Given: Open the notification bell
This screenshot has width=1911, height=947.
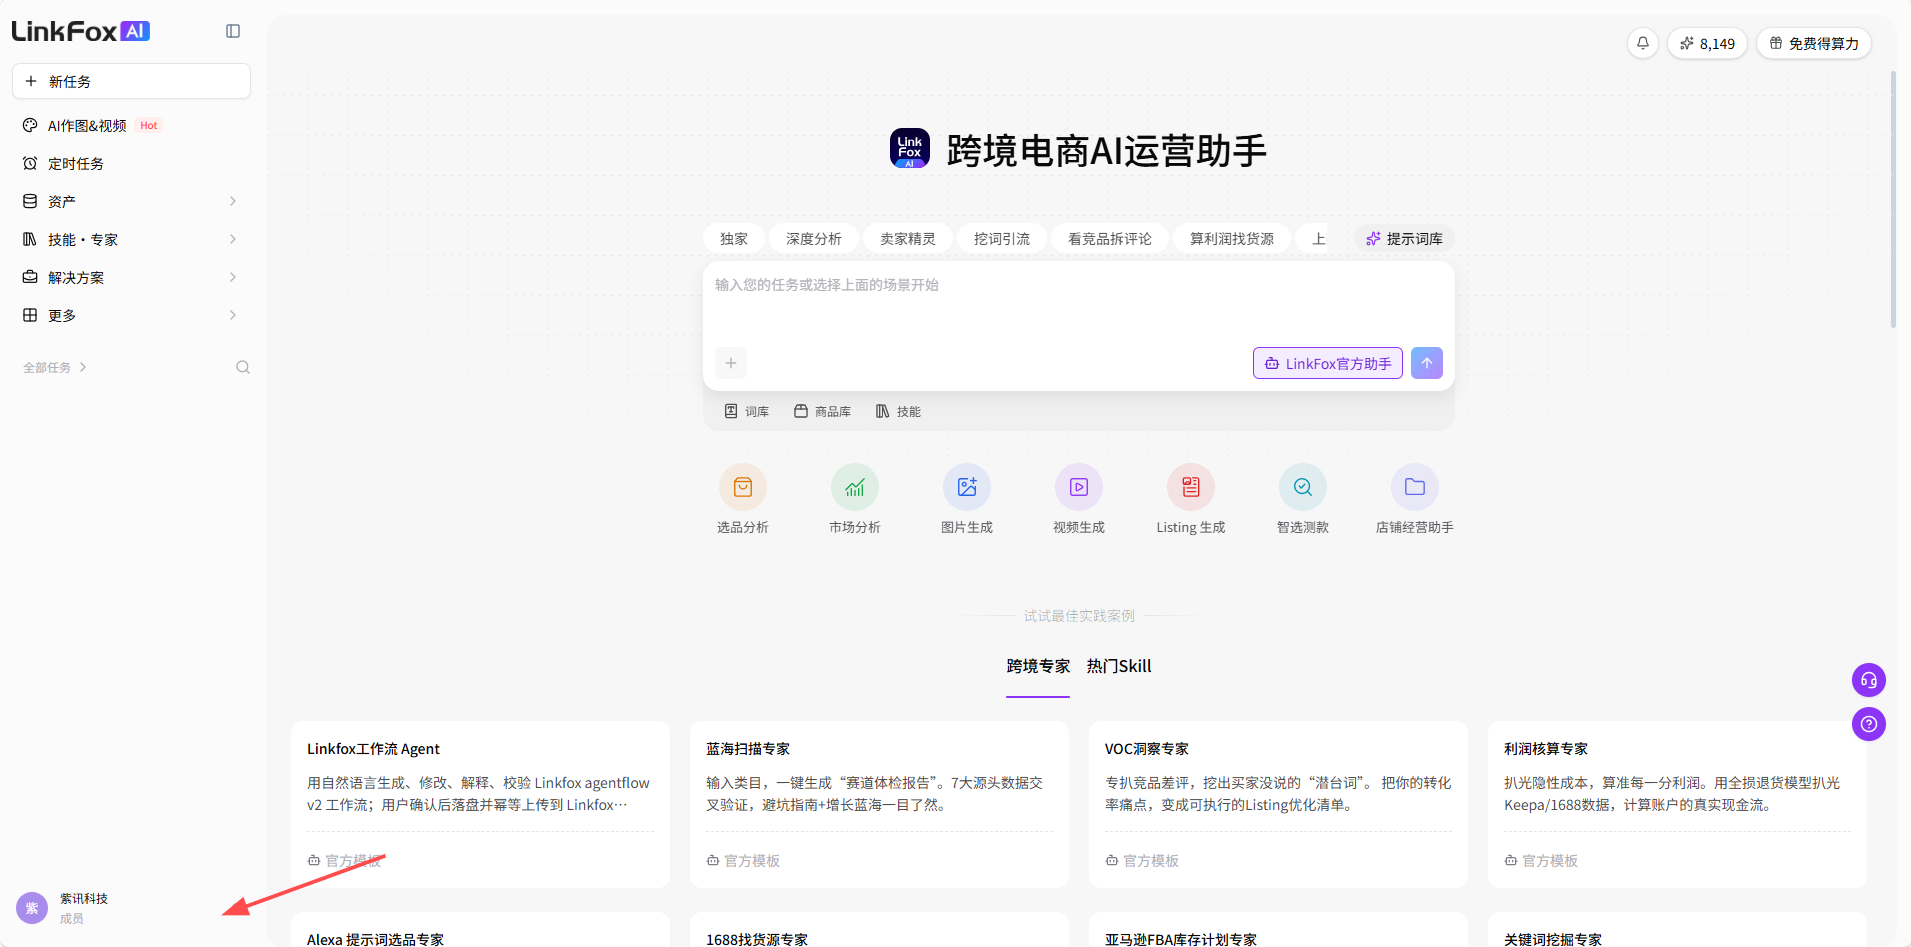Looking at the screenshot, I should click(x=1642, y=43).
